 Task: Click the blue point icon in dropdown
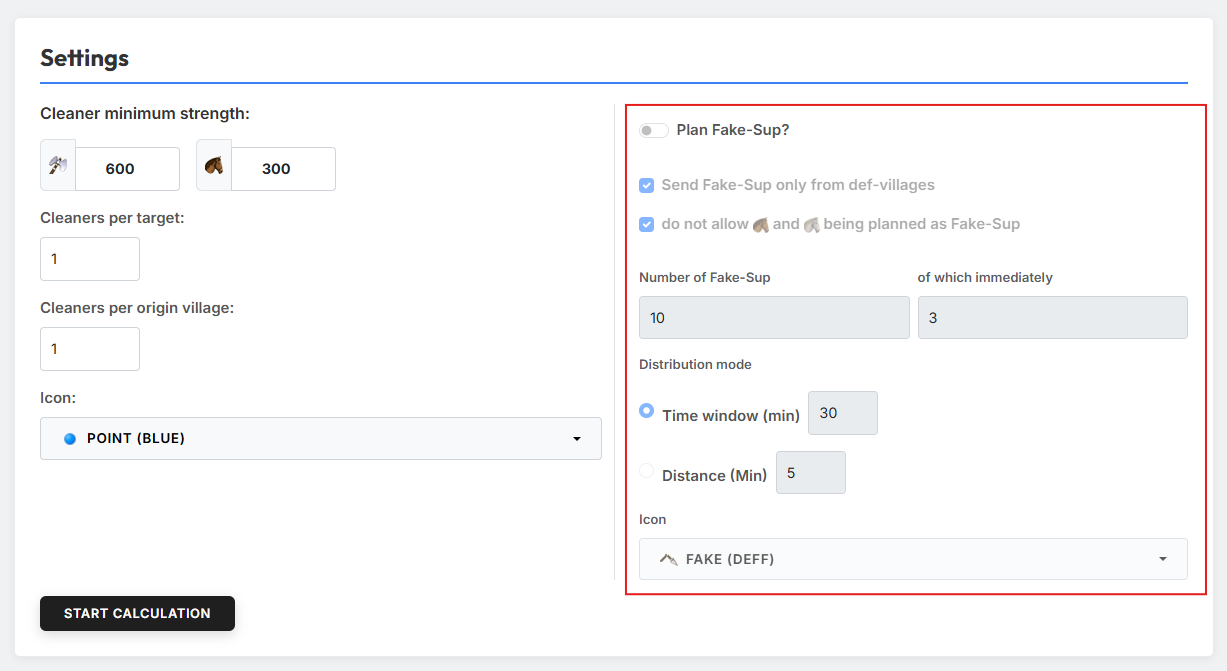(x=70, y=438)
